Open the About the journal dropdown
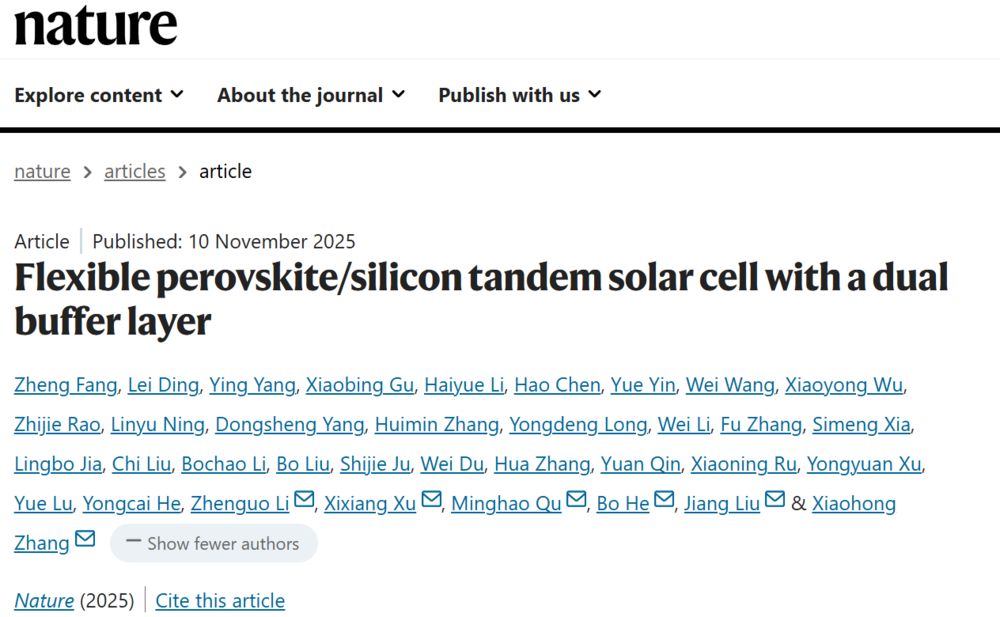 311,95
